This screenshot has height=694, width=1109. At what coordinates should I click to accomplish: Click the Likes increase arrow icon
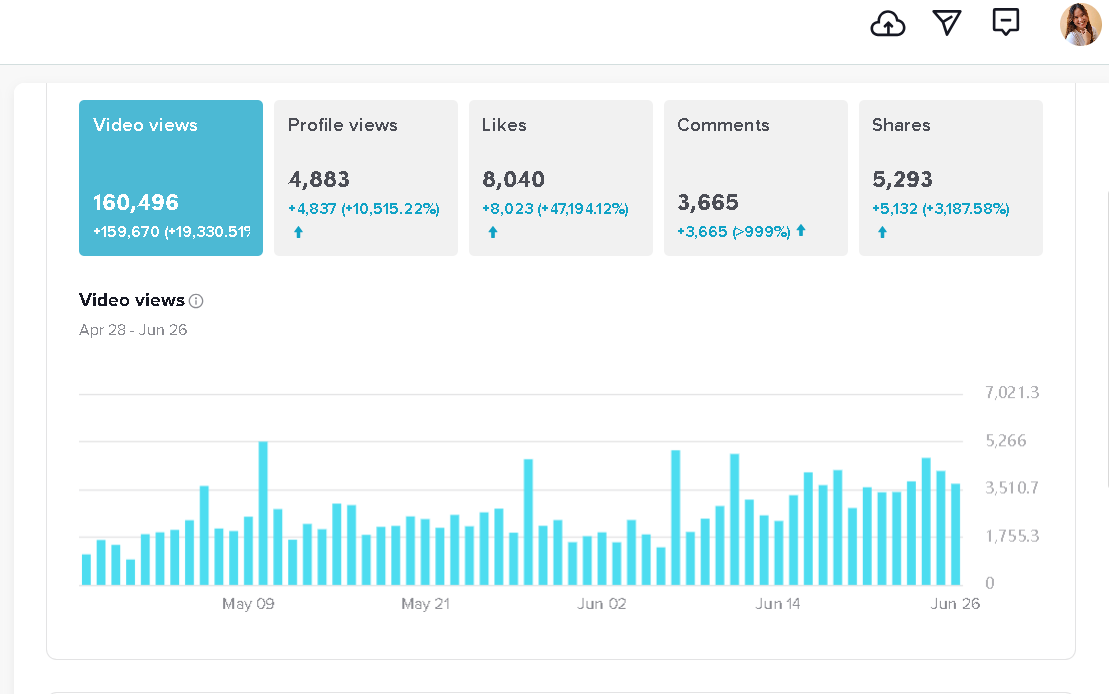point(492,232)
